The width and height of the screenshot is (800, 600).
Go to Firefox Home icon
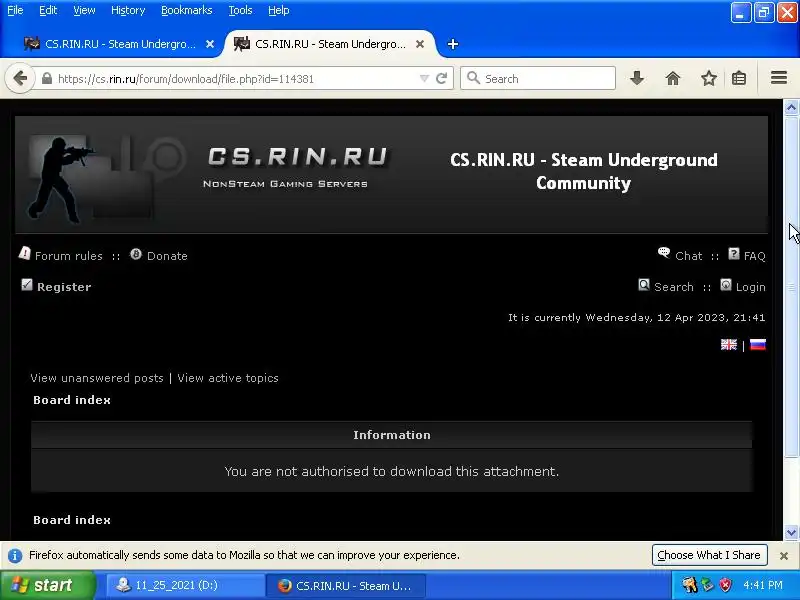click(x=673, y=78)
